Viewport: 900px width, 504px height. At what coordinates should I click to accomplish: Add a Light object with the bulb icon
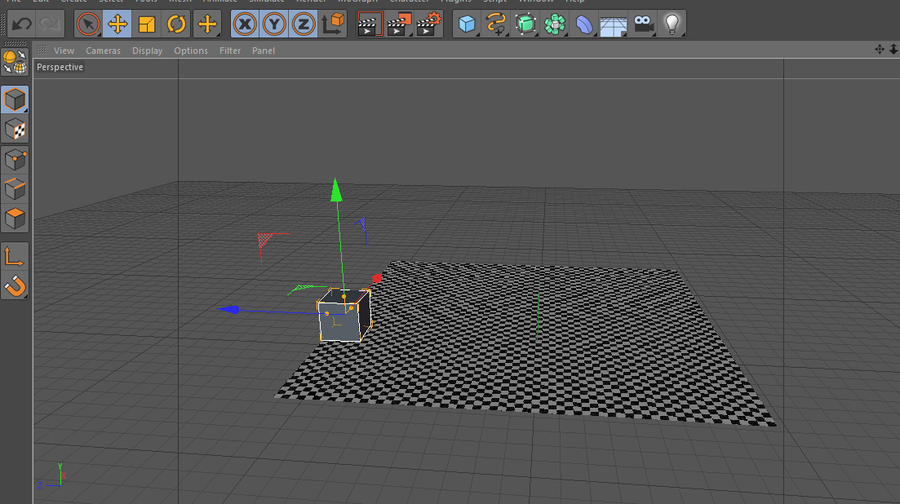pyautogui.click(x=672, y=24)
